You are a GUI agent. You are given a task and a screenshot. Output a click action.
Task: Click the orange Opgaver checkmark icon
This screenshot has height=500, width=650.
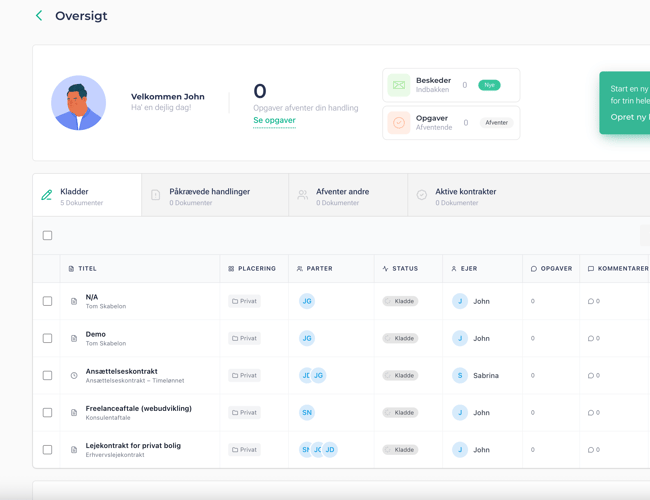click(399, 123)
